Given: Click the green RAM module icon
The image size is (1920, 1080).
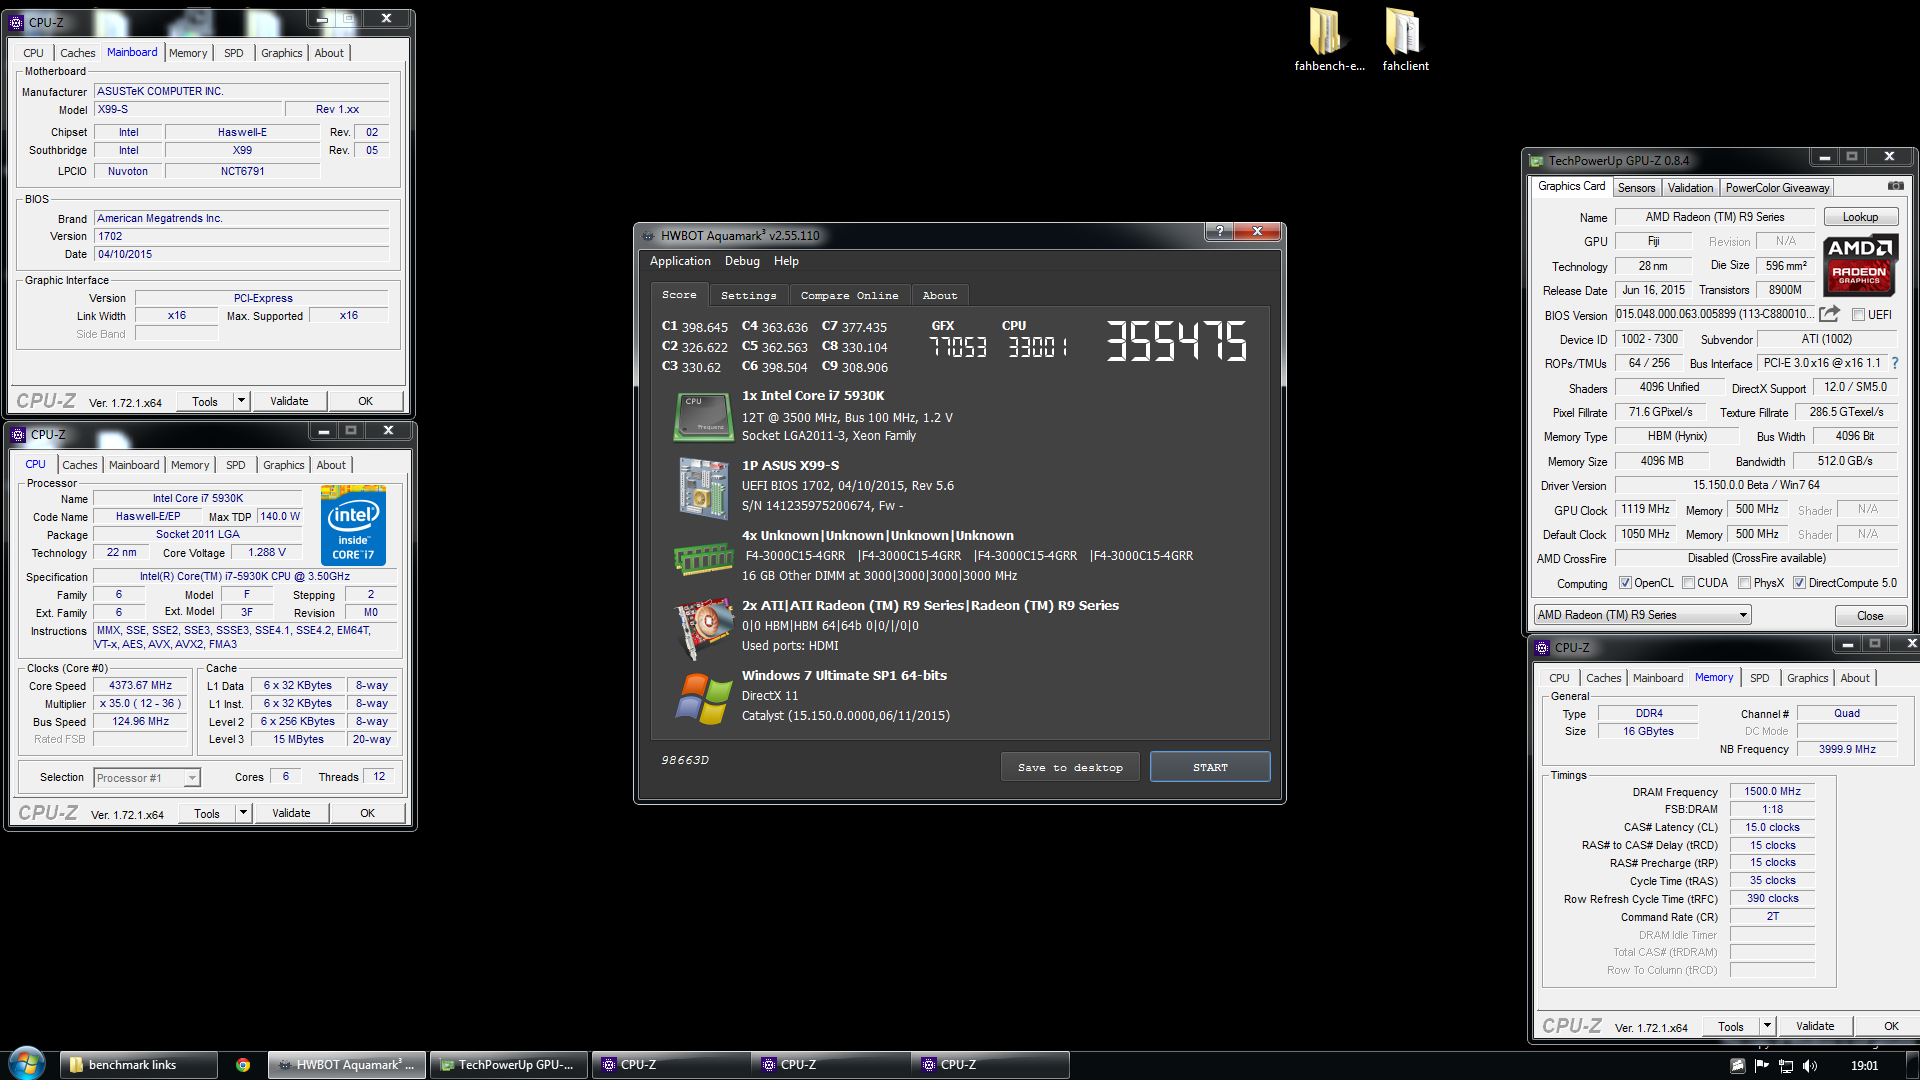Looking at the screenshot, I should click(x=704, y=558).
